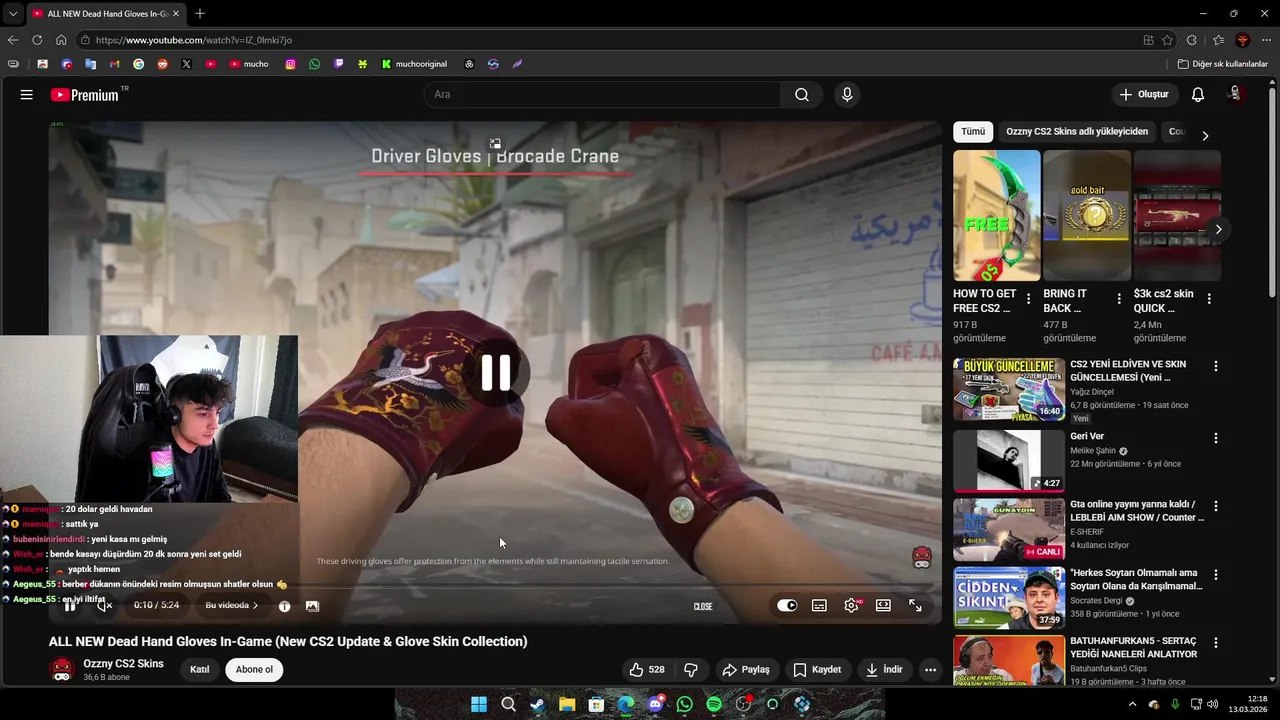
Task: Toggle the autoplay switch
Action: 787,606
